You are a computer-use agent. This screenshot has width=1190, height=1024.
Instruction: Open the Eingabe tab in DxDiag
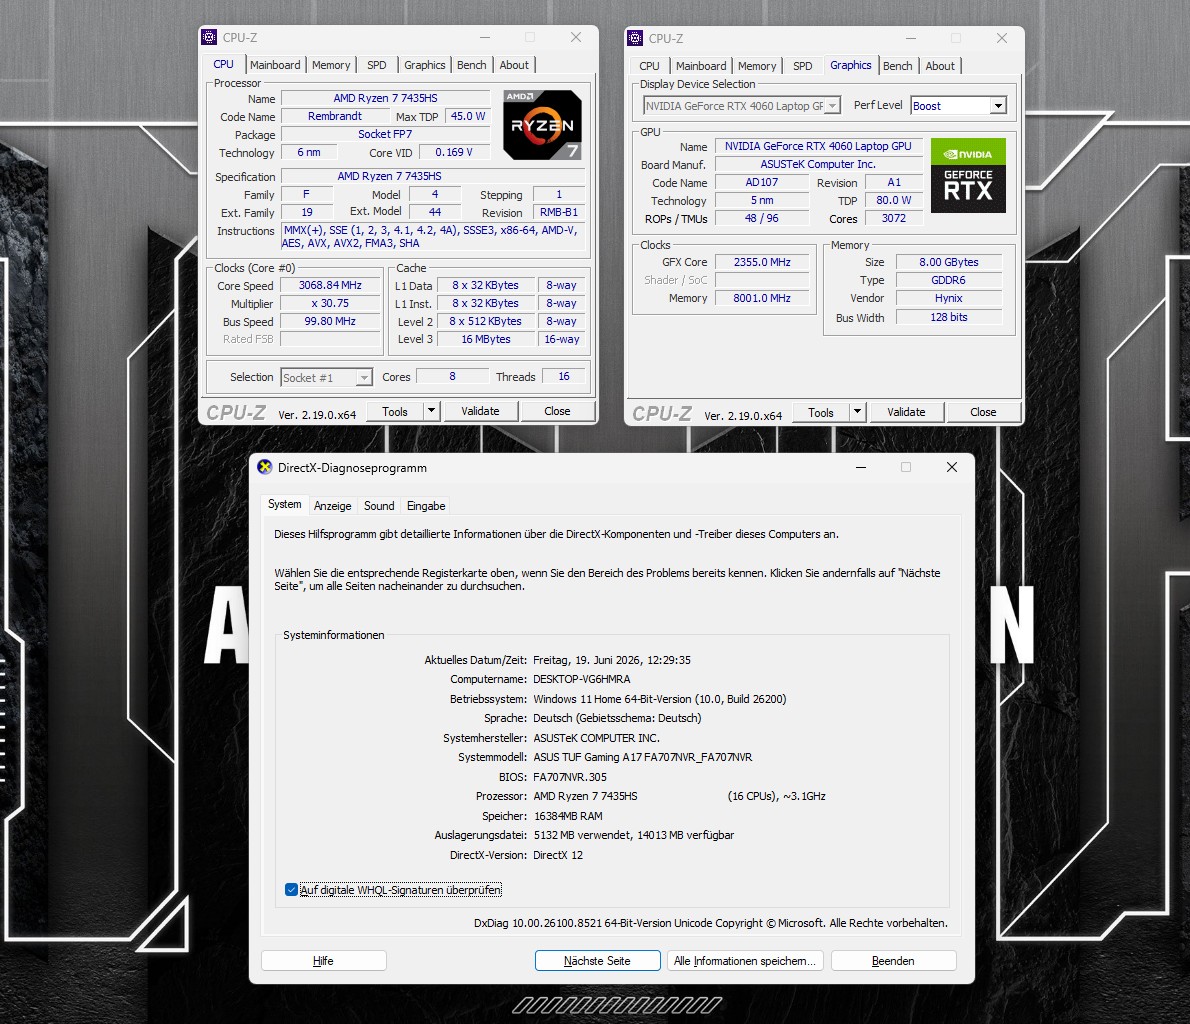426,506
